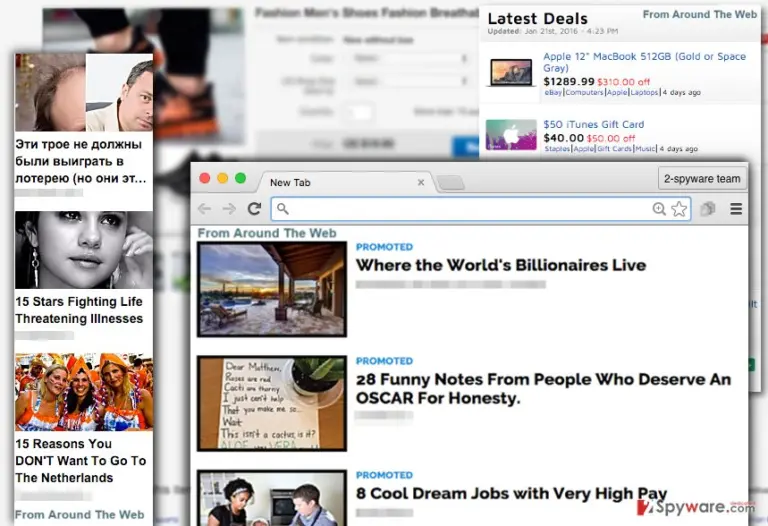Click the extension icon beside the menu
Image resolution: width=768 pixels, height=526 pixels.
tap(708, 209)
